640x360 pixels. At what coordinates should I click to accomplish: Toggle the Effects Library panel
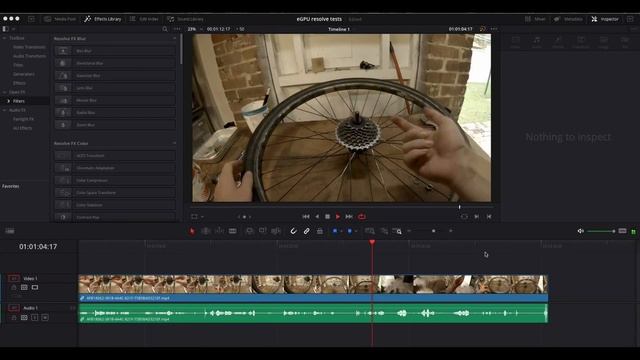pos(103,19)
